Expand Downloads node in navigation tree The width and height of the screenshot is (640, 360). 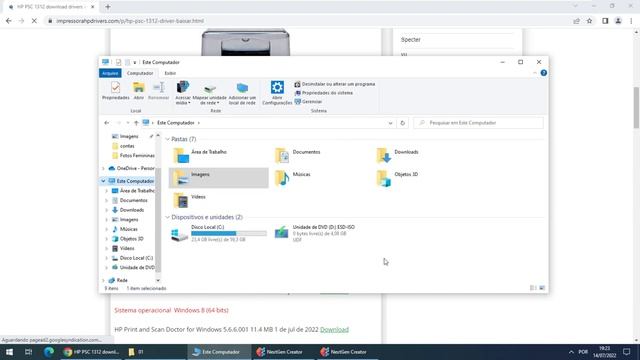click(x=107, y=210)
